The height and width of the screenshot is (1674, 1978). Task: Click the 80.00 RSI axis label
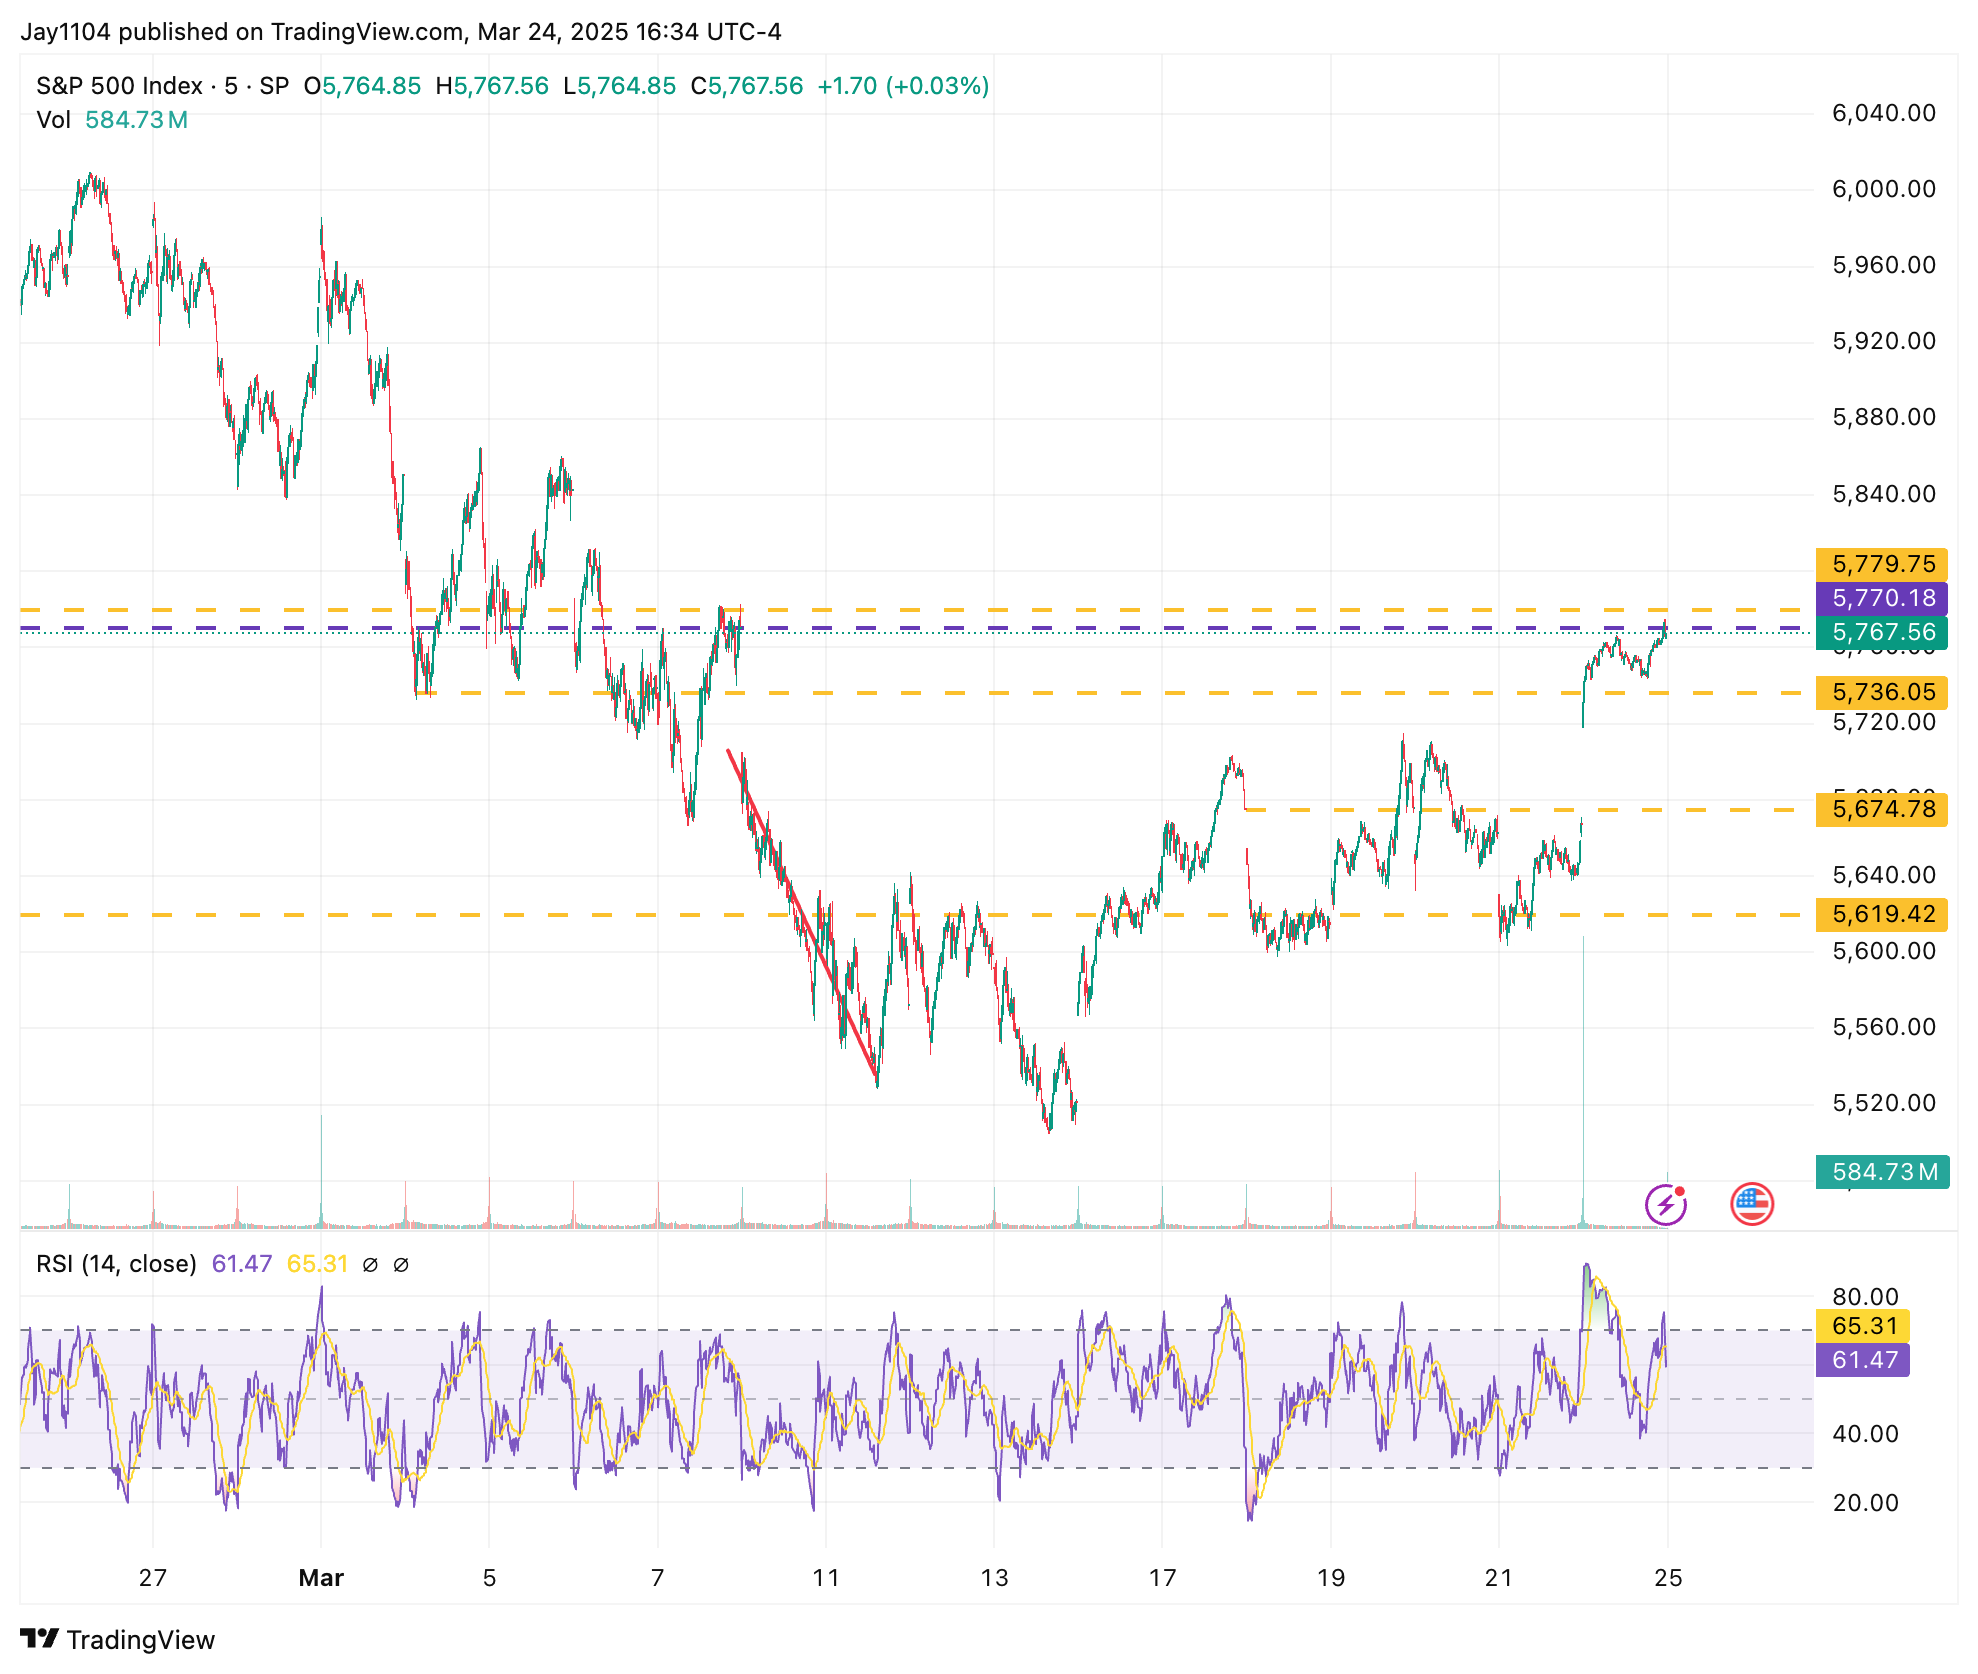pos(1865,1297)
